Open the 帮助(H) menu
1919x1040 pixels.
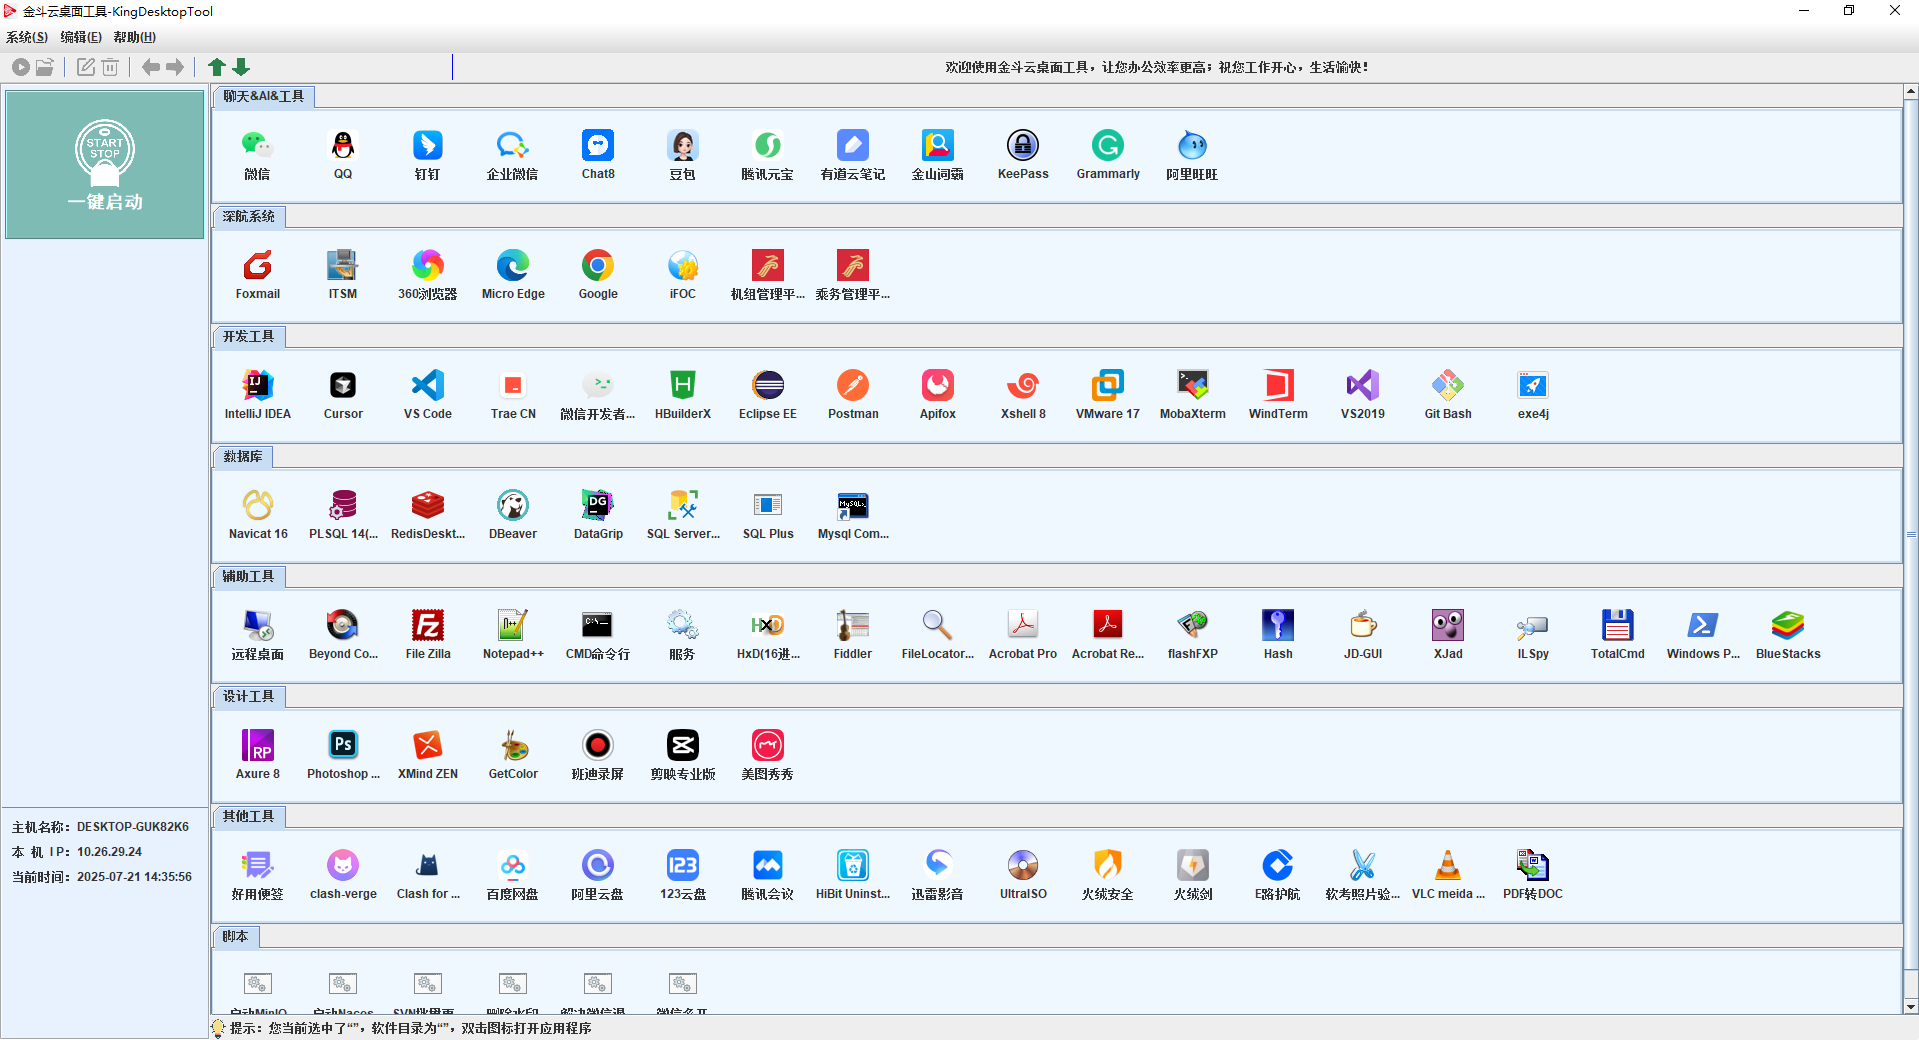tap(134, 37)
